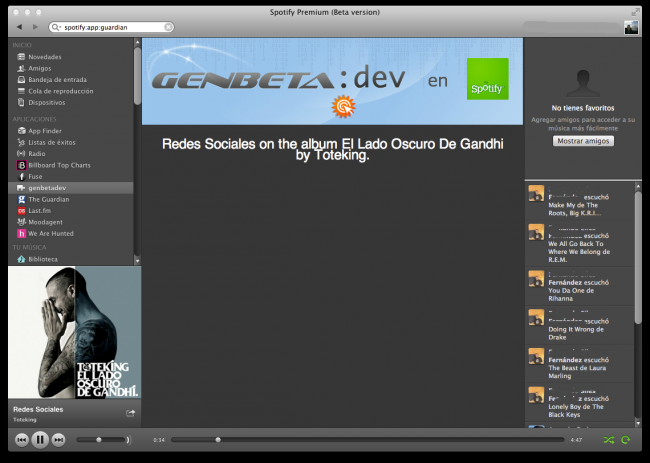Clear the search field with the X icon

point(168,27)
